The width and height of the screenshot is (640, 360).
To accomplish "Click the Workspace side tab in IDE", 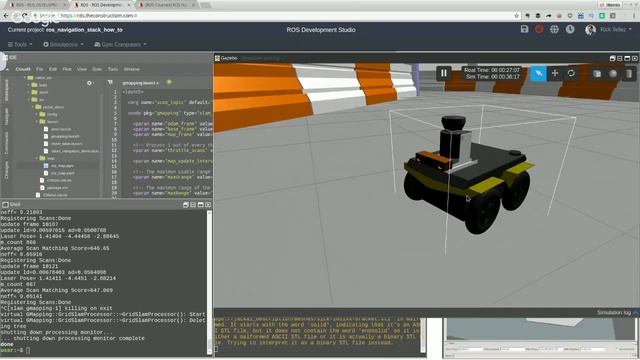I will tap(6, 91).
